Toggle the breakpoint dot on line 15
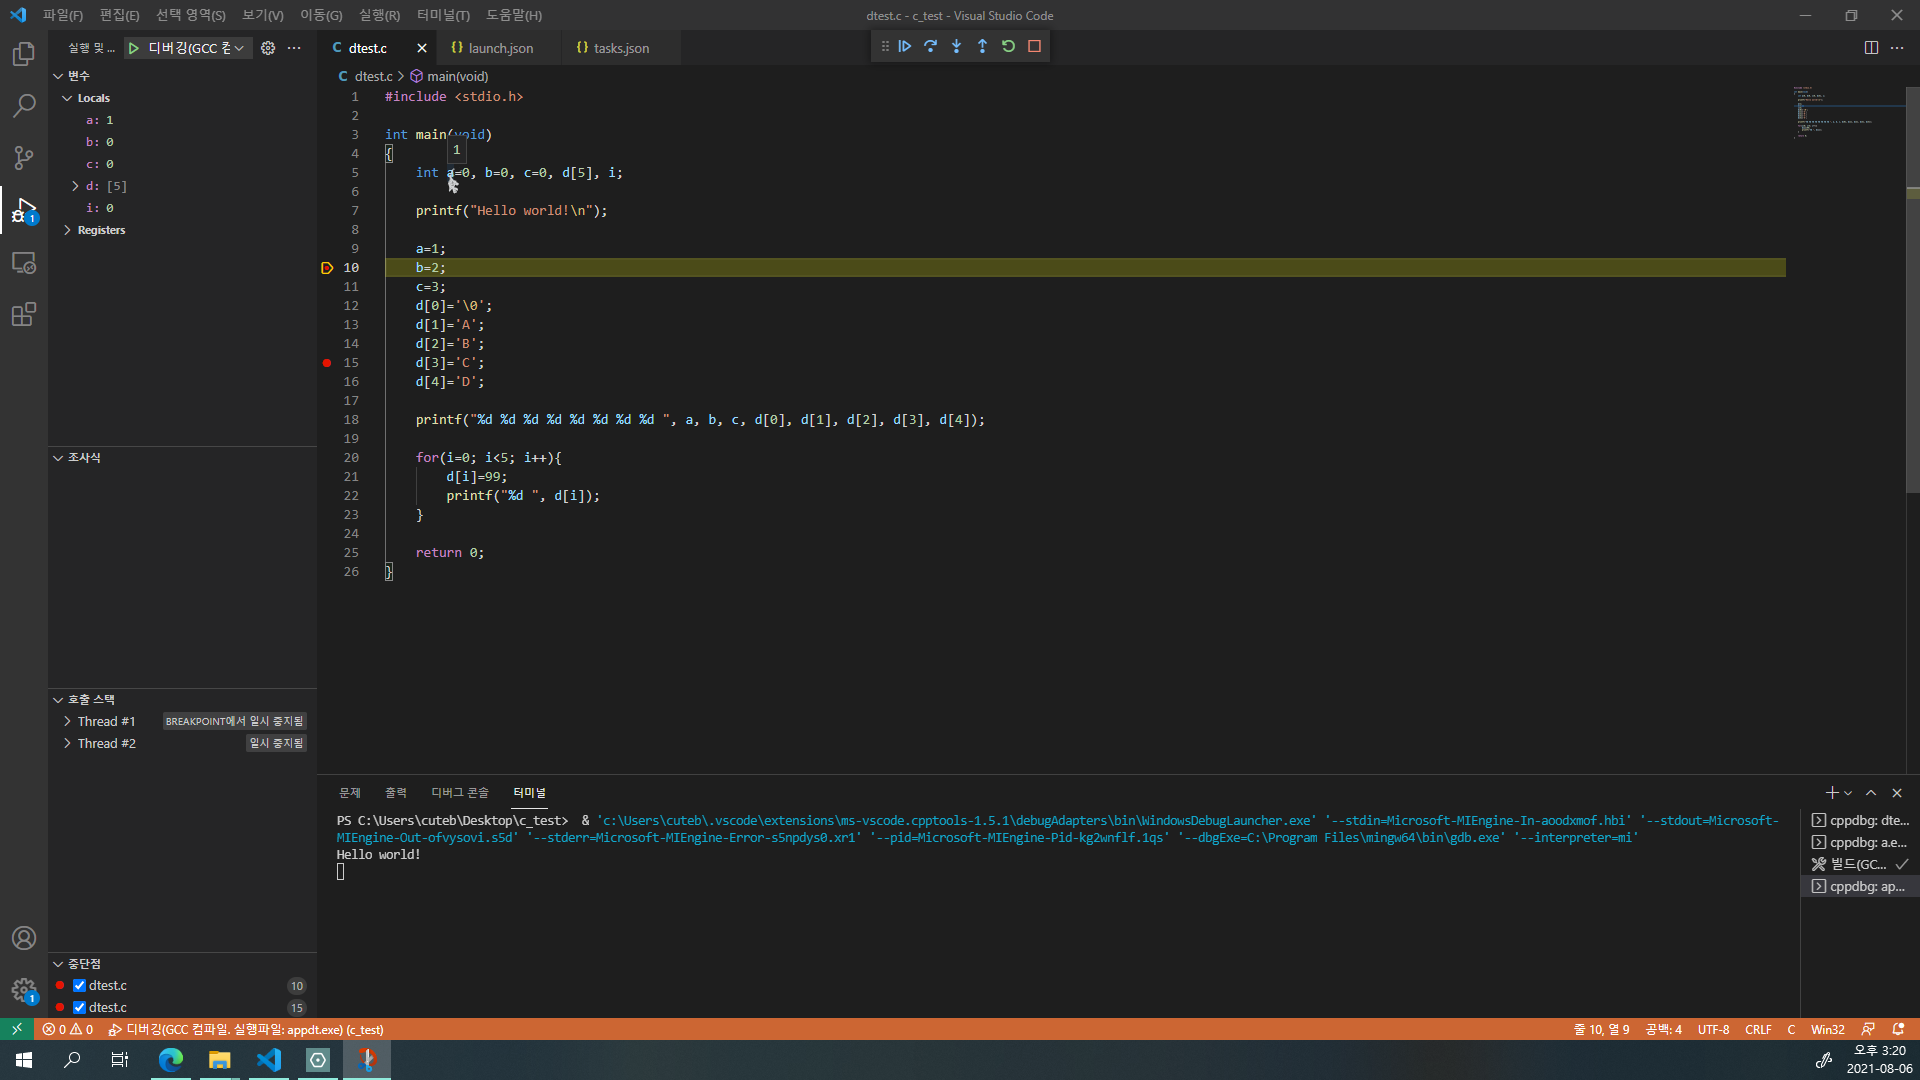Viewport: 1920px width, 1080px height. pos(327,363)
